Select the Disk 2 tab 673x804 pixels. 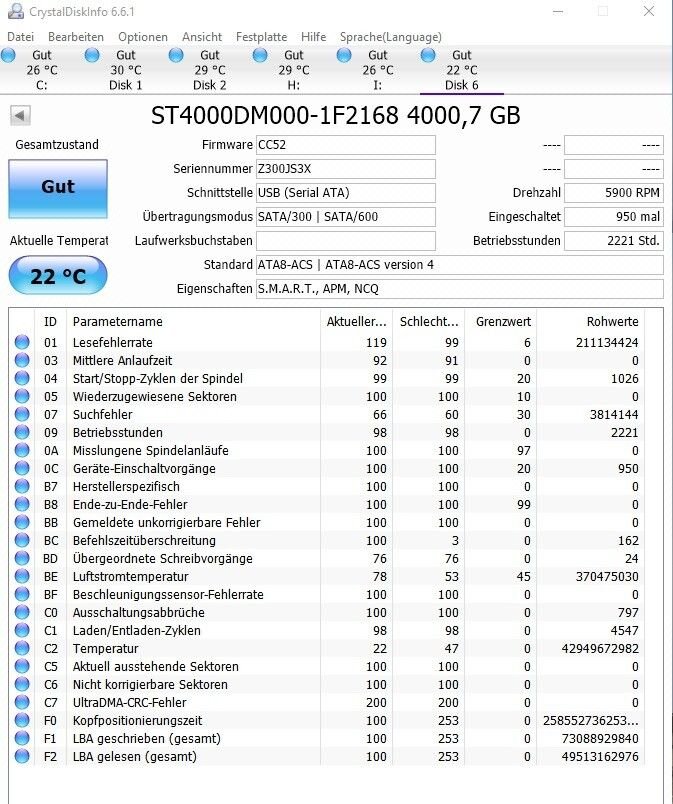pyautogui.click(x=210, y=70)
